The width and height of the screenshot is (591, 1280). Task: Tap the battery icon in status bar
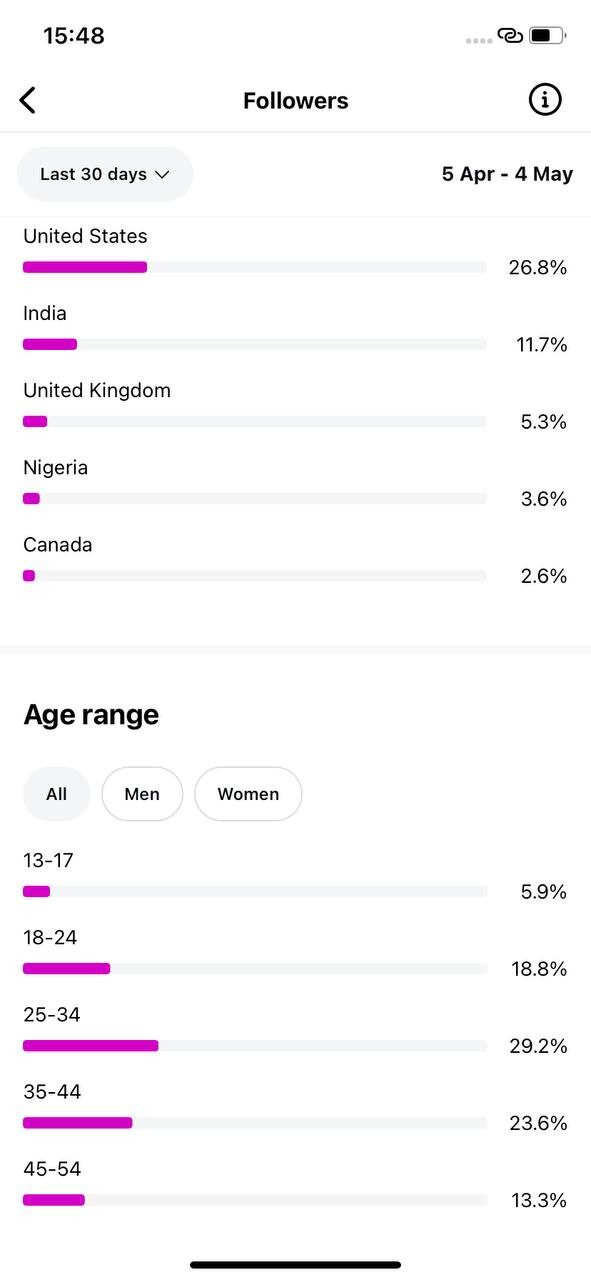tap(548, 36)
